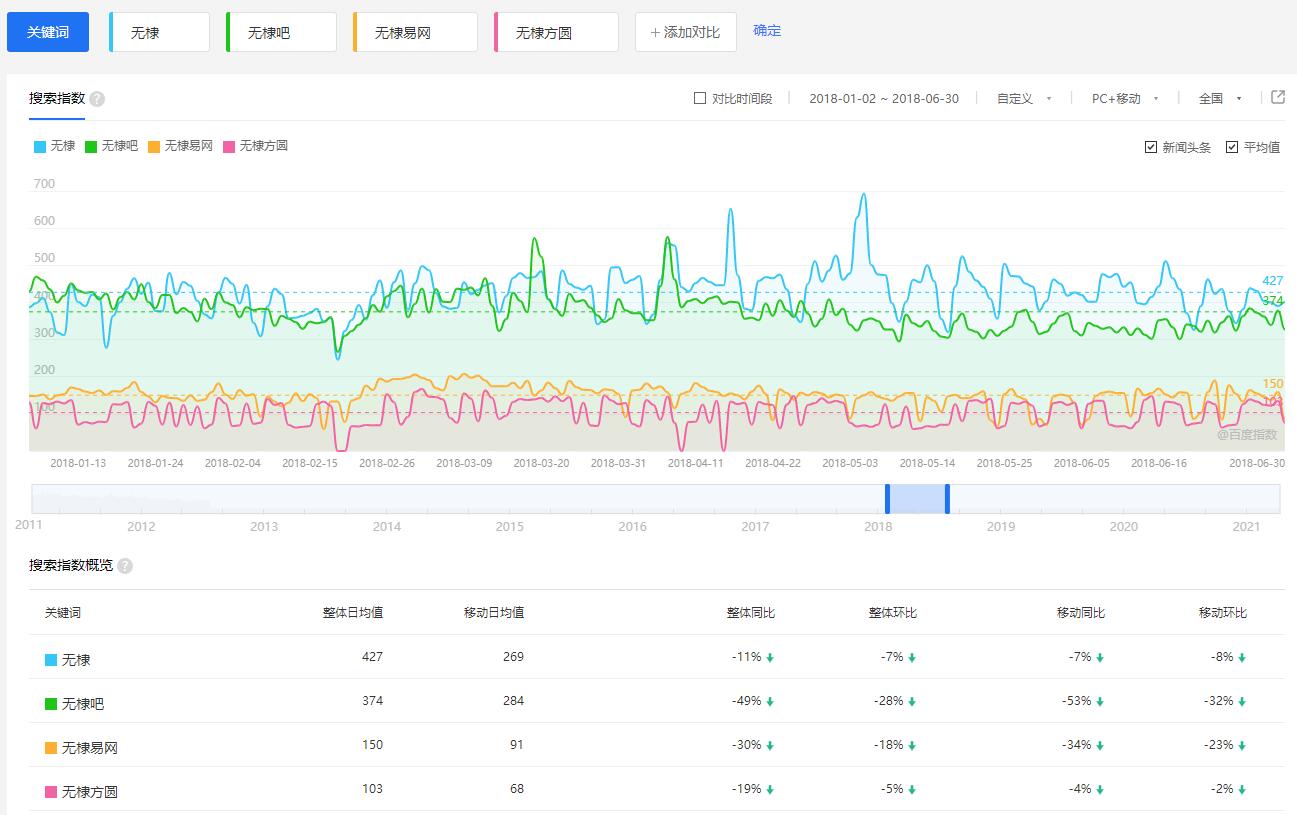Click the left handle of timeline range slider
This screenshot has height=815, width=1297.
tap(887, 498)
